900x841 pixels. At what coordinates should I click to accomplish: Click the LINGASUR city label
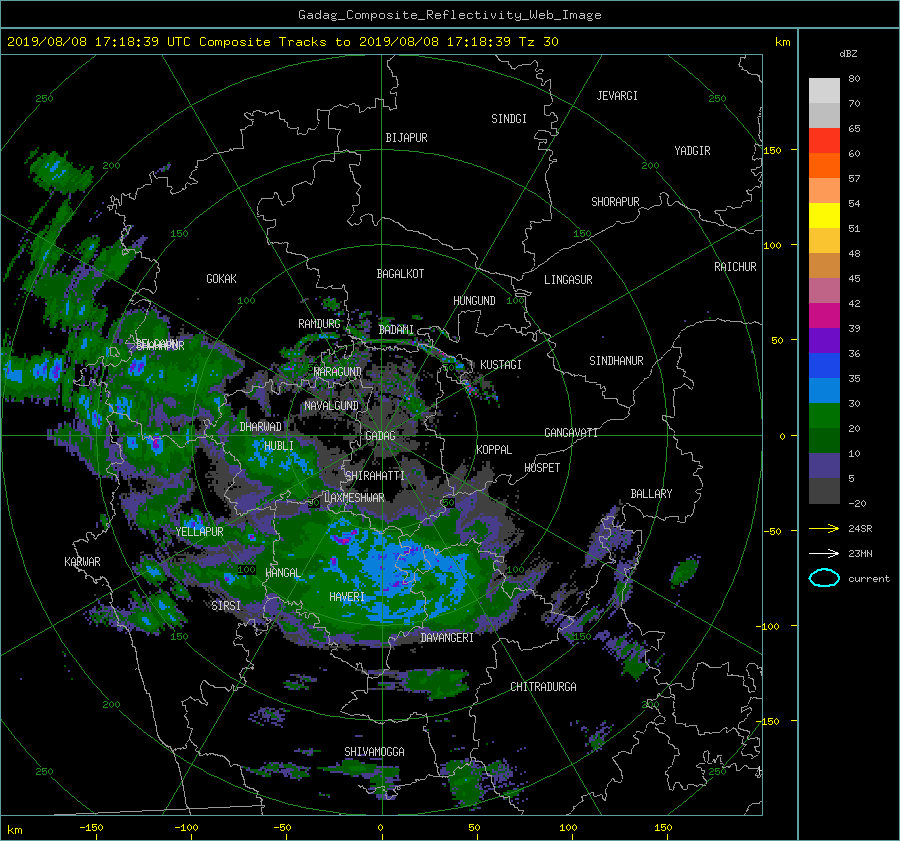(568, 280)
